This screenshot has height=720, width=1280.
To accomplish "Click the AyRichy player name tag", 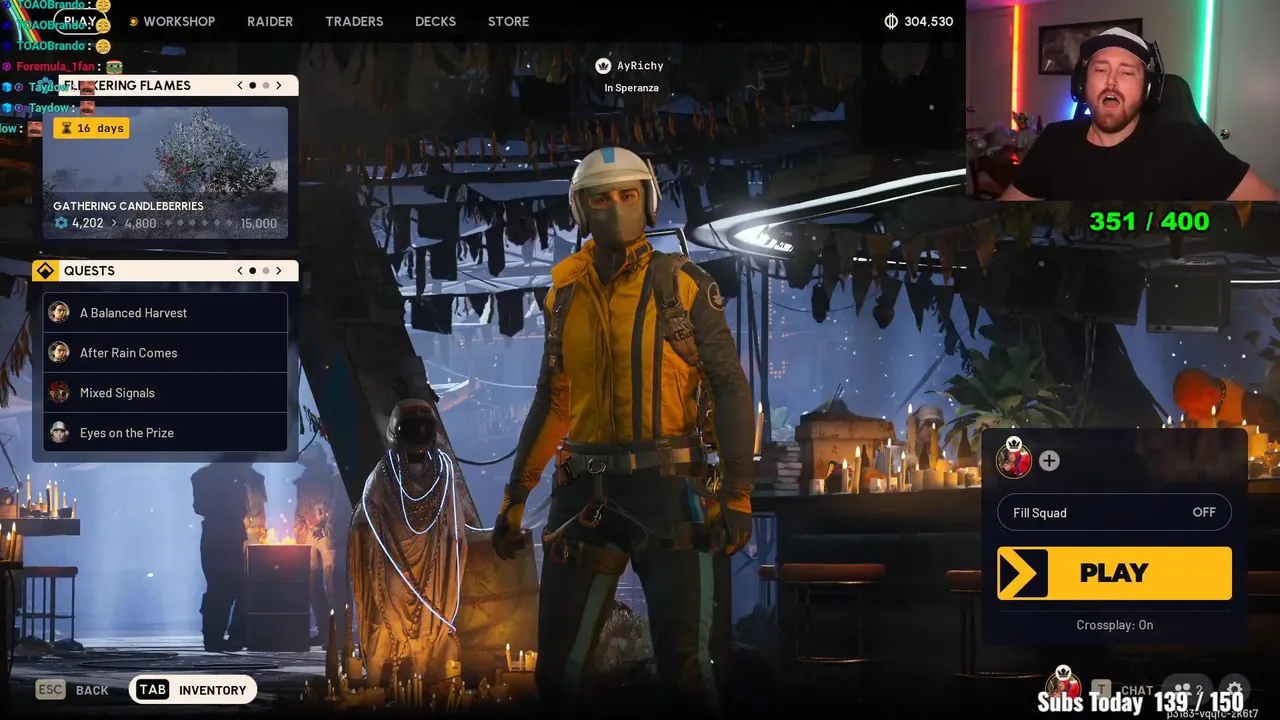I will [x=640, y=66].
